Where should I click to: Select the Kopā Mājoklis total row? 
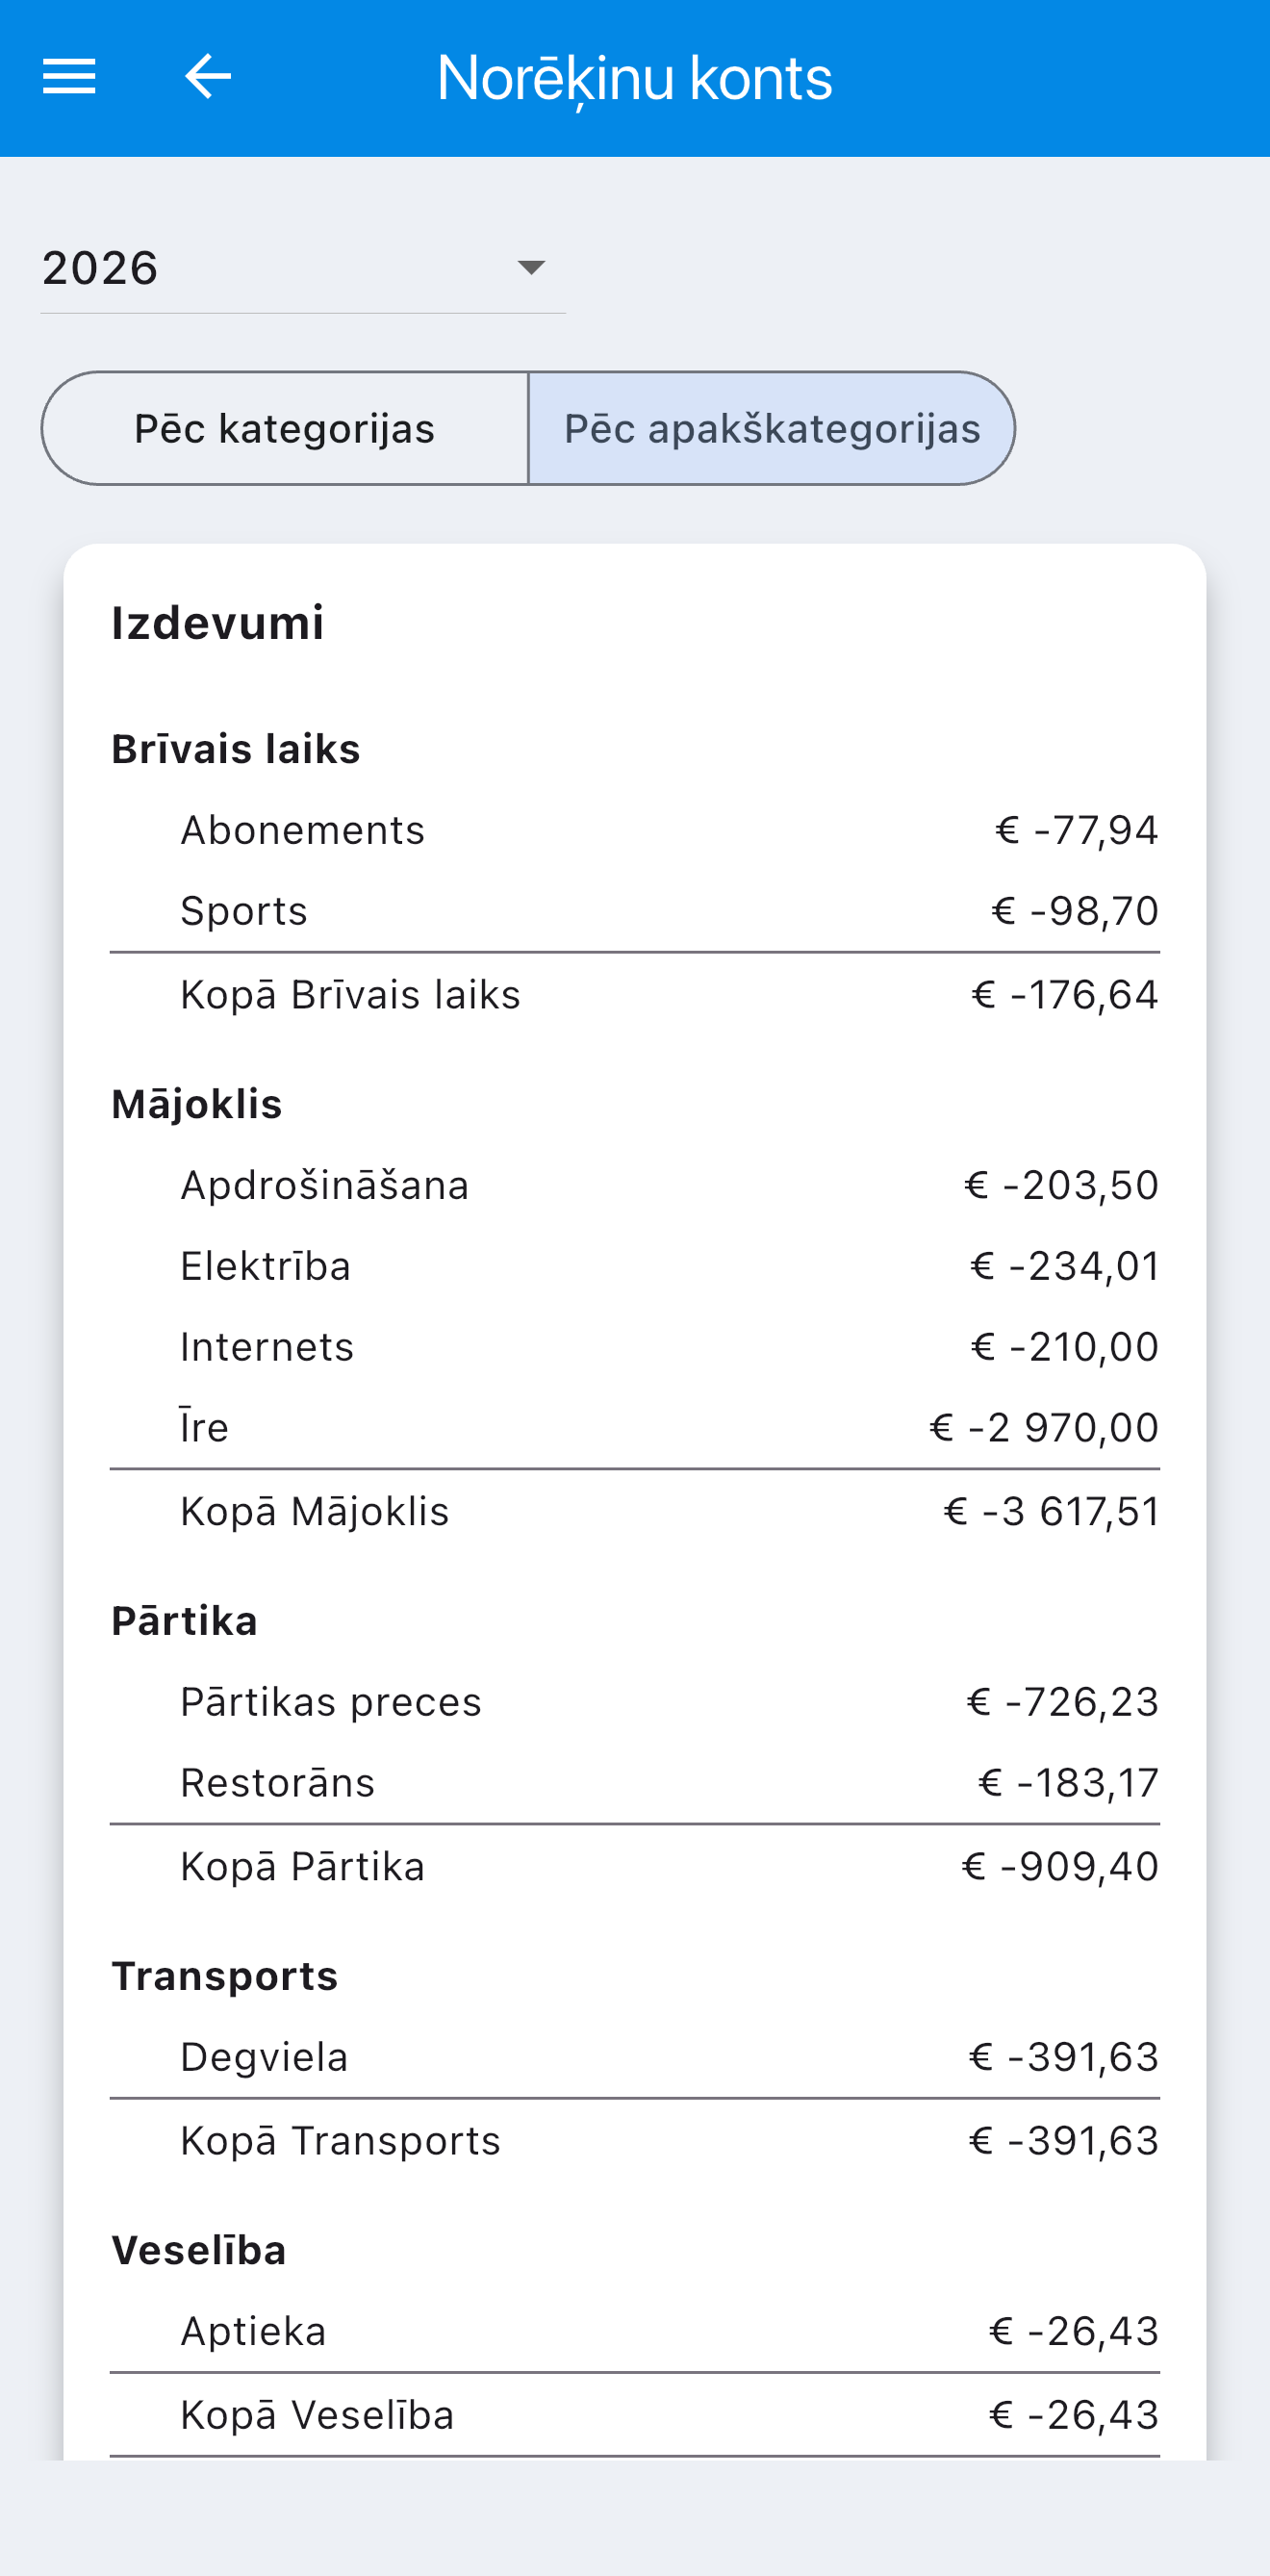(x=635, y=1511)
